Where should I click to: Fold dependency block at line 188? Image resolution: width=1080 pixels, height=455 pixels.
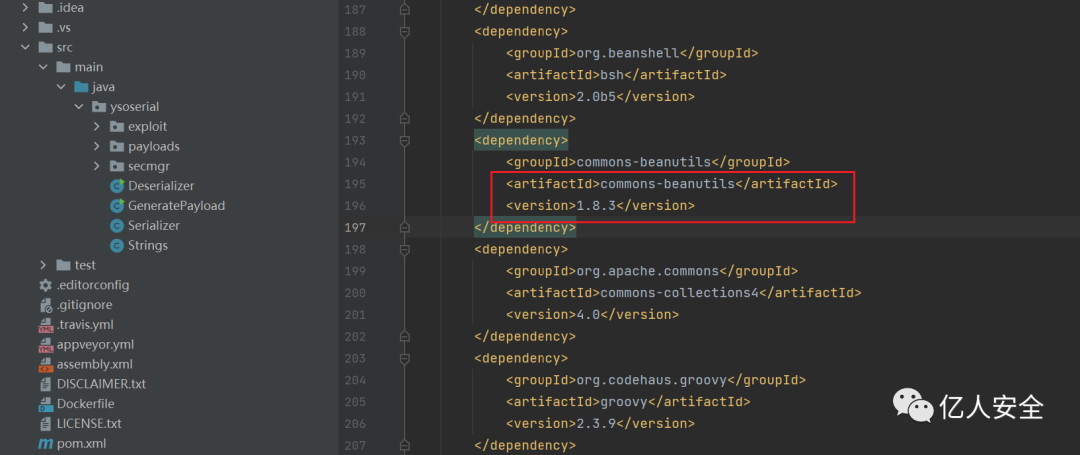coord(404,31)
